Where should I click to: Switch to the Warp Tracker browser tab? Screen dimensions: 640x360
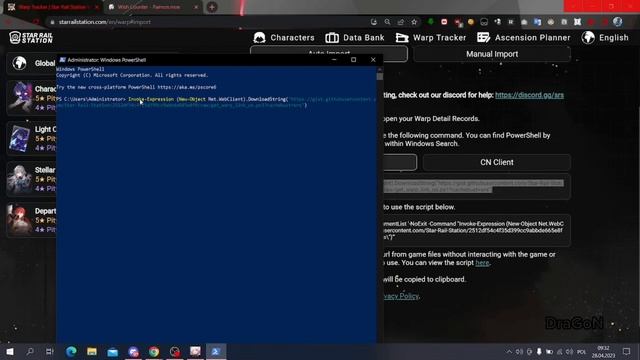54,7
